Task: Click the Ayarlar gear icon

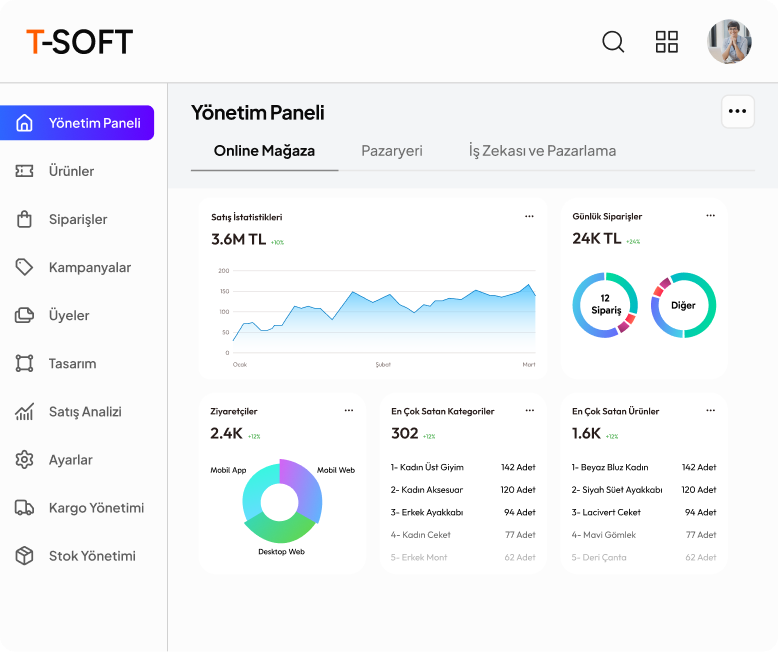Action: click(x=24, y=459)
